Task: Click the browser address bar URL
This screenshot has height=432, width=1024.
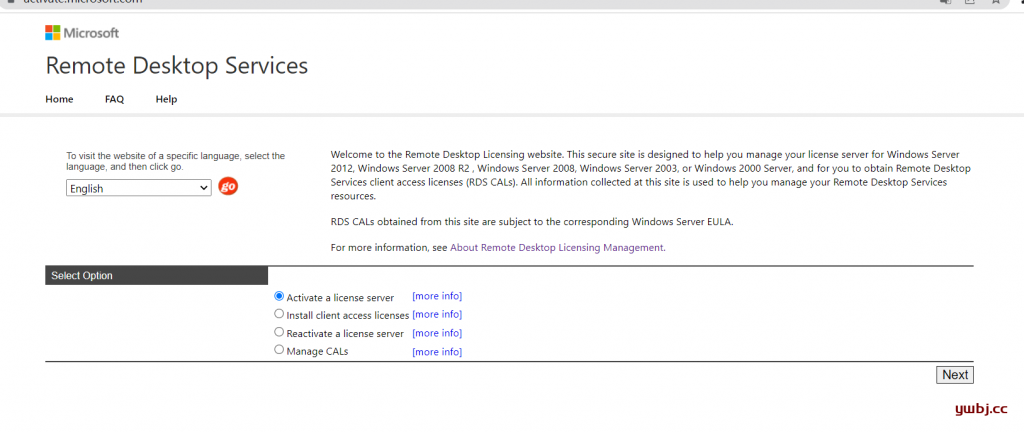Action: [82, 2]
